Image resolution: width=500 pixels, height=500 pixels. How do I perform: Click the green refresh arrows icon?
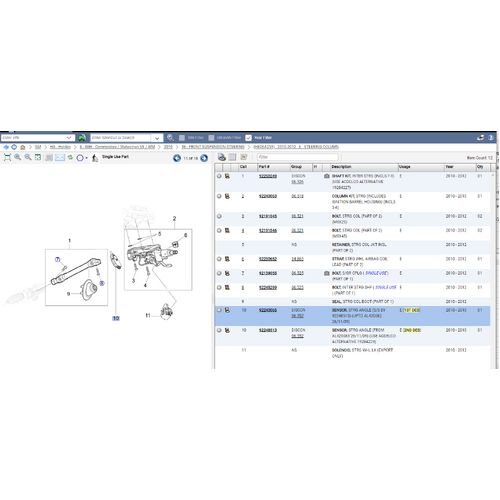70,157
